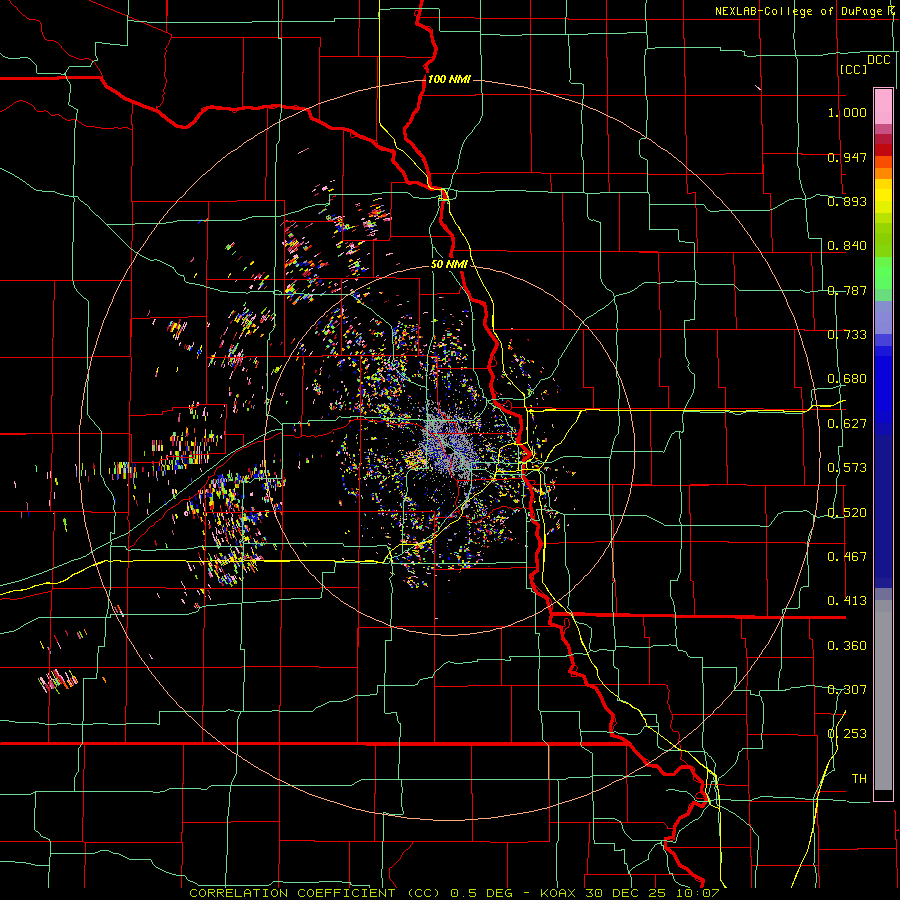Click the 0.360 scale value

(x=847, y=646)
